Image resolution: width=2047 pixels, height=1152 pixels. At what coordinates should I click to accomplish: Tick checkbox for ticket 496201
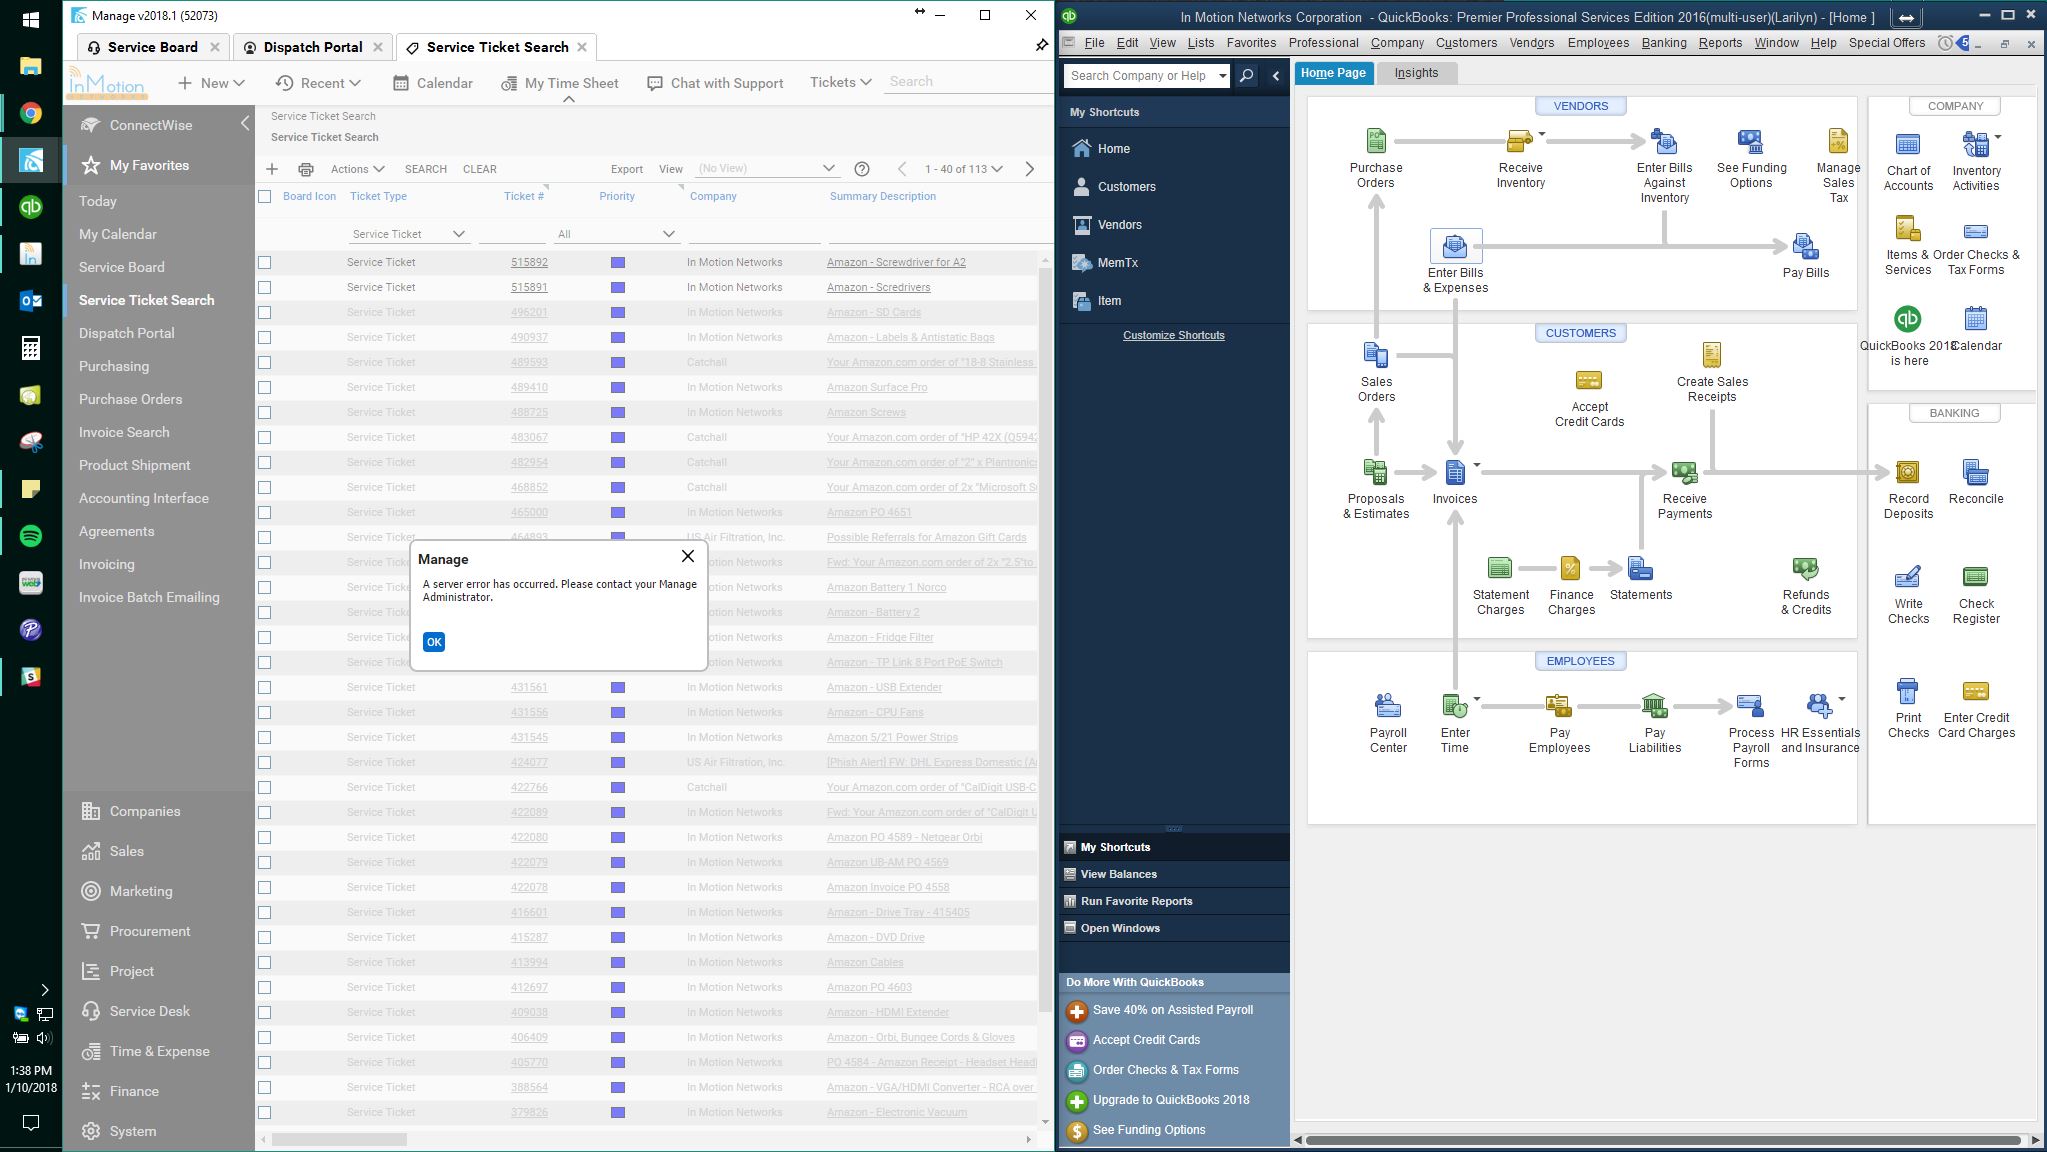(265, 312)
